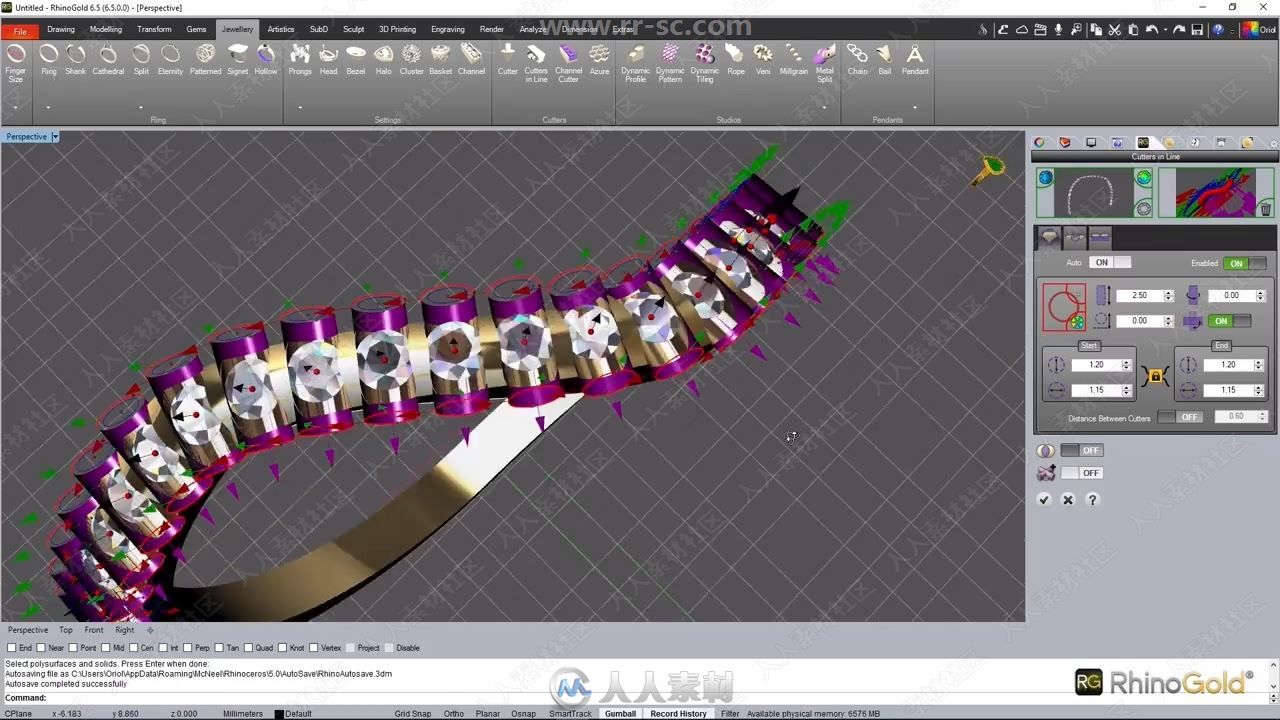Select the Head setting tool

point(328,60)
